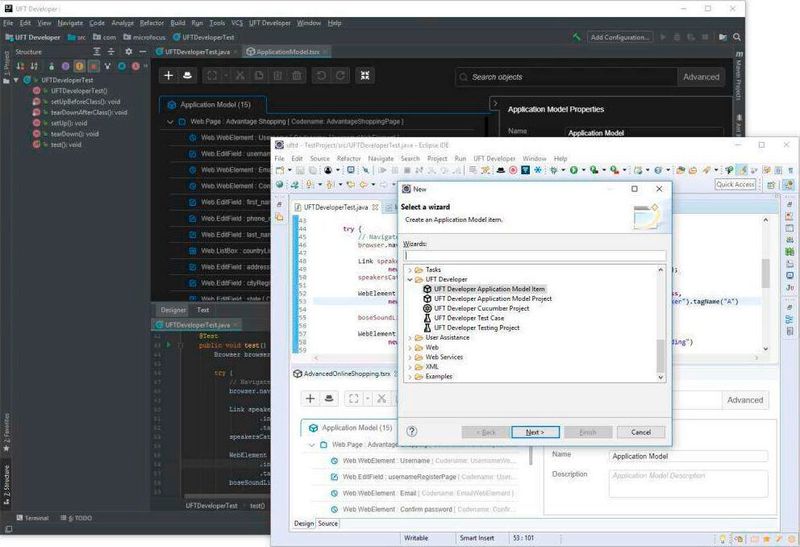800x547 pixels.
Task: Open the Project menu in Eclipse
Action: [x=437, y=159]
